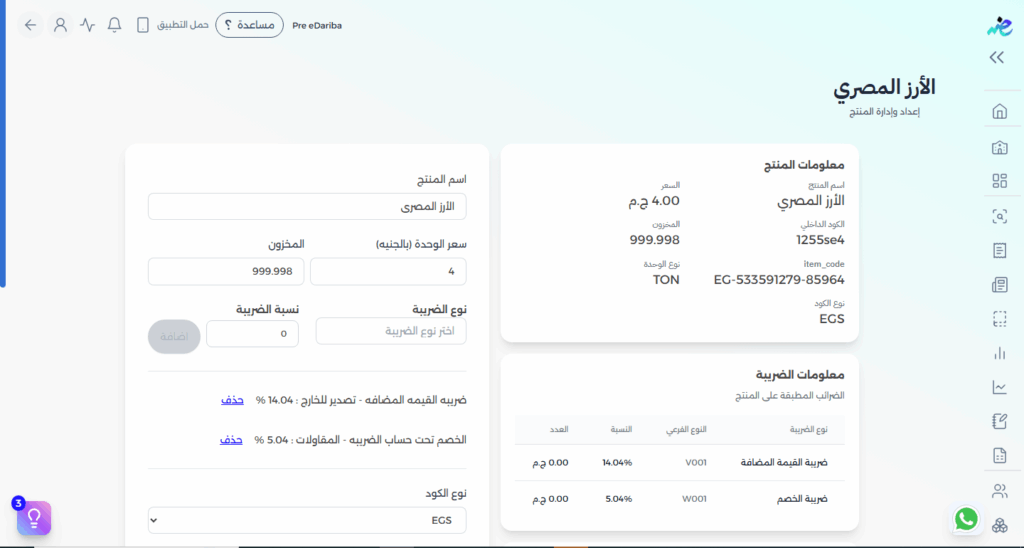Open the scan search icon in sidebar
The width and height of the screenshot is (1024, 548).
click(1000, 216)
